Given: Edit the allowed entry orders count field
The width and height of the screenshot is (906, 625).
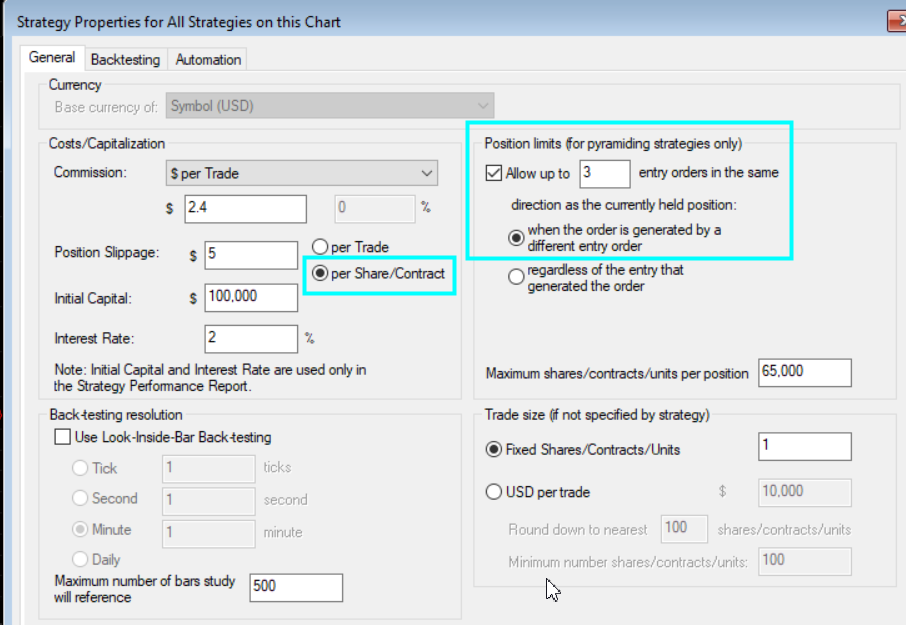Looking at the screenshot, I should coord(604,173).
